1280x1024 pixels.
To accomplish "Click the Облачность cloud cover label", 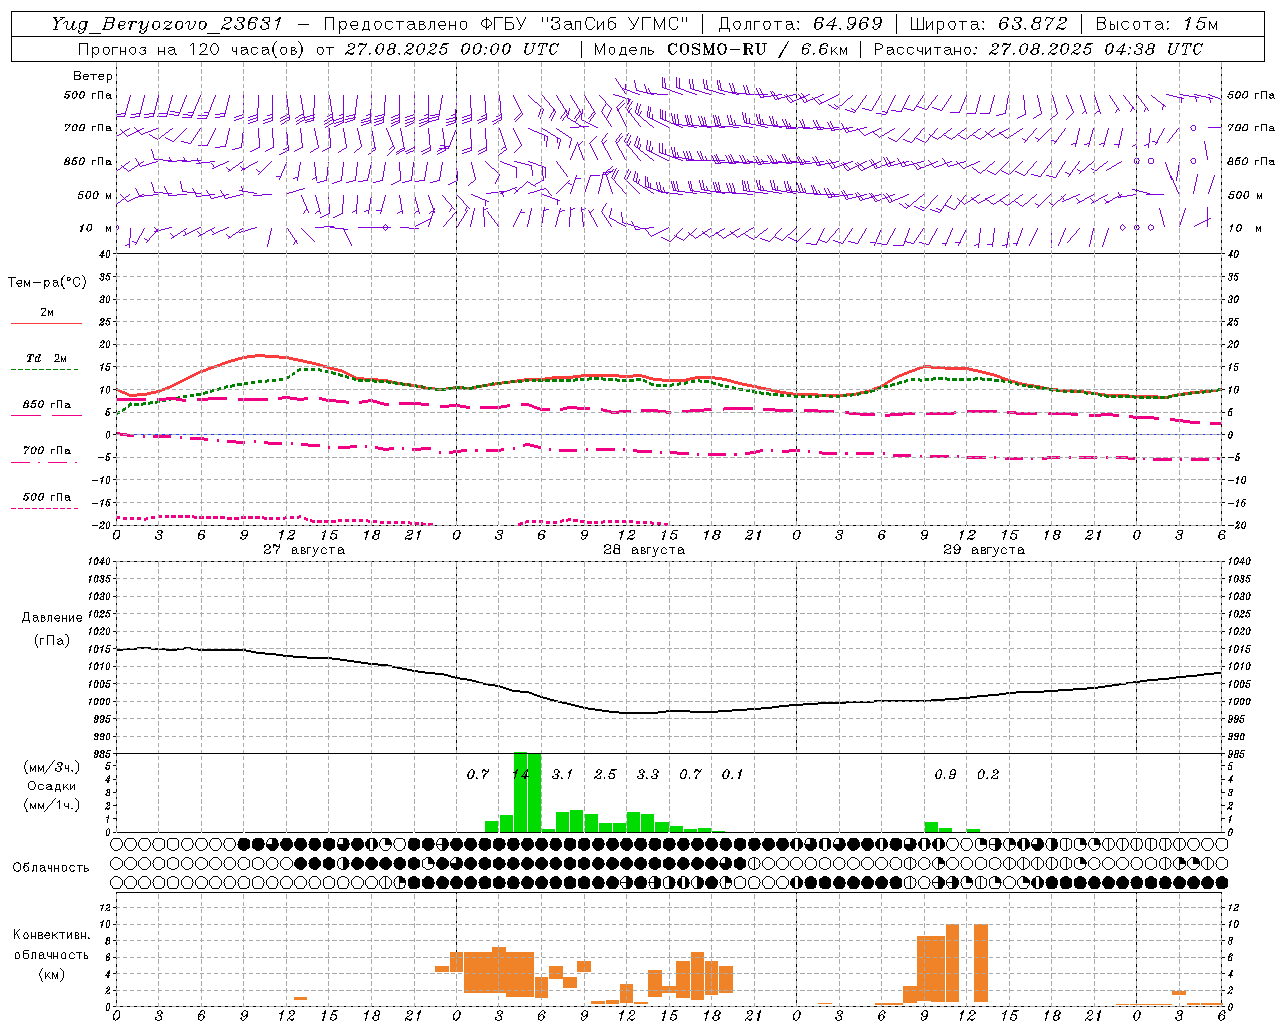I will (x=51, y=868).
